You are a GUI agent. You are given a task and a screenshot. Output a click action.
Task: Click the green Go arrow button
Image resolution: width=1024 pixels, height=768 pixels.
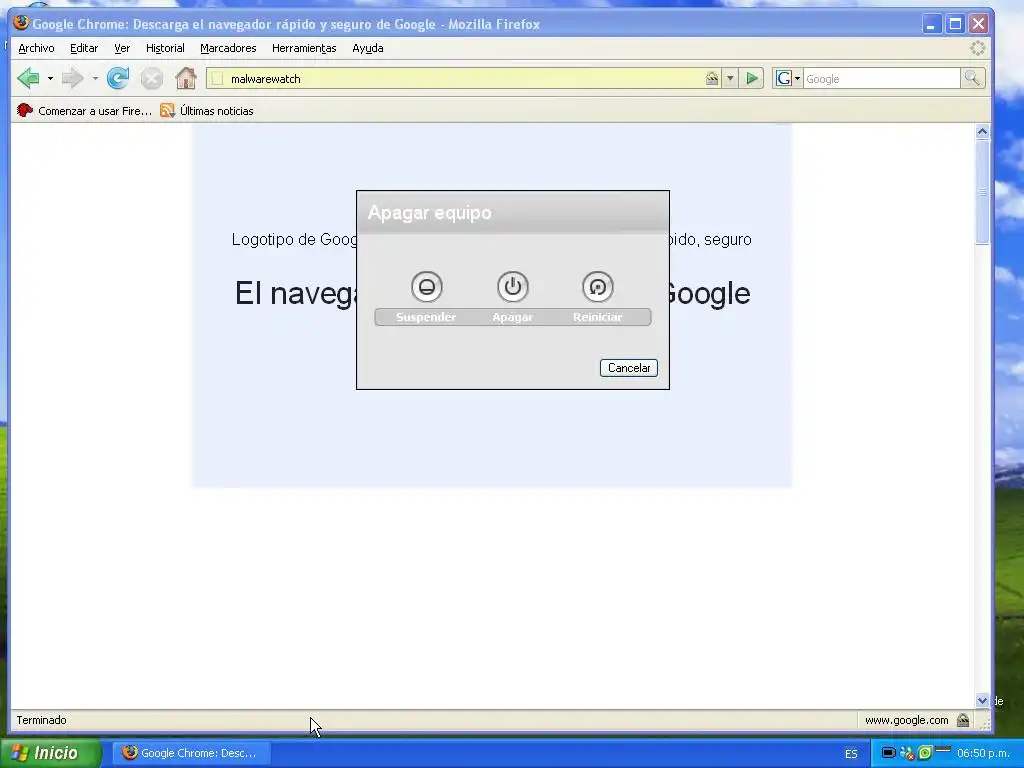pyautogui.click(x=752, y=79)
